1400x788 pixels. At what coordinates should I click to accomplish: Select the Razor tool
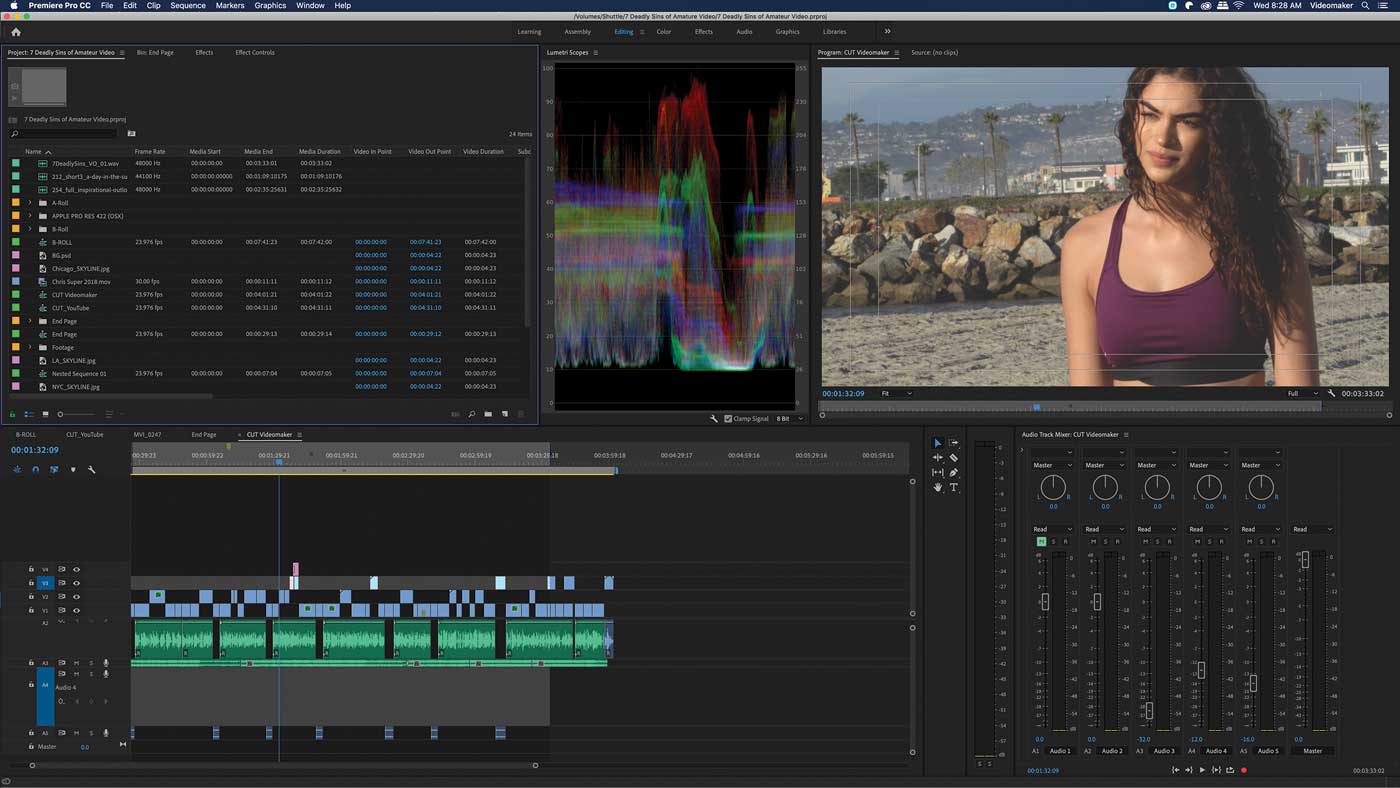(953, 458)
